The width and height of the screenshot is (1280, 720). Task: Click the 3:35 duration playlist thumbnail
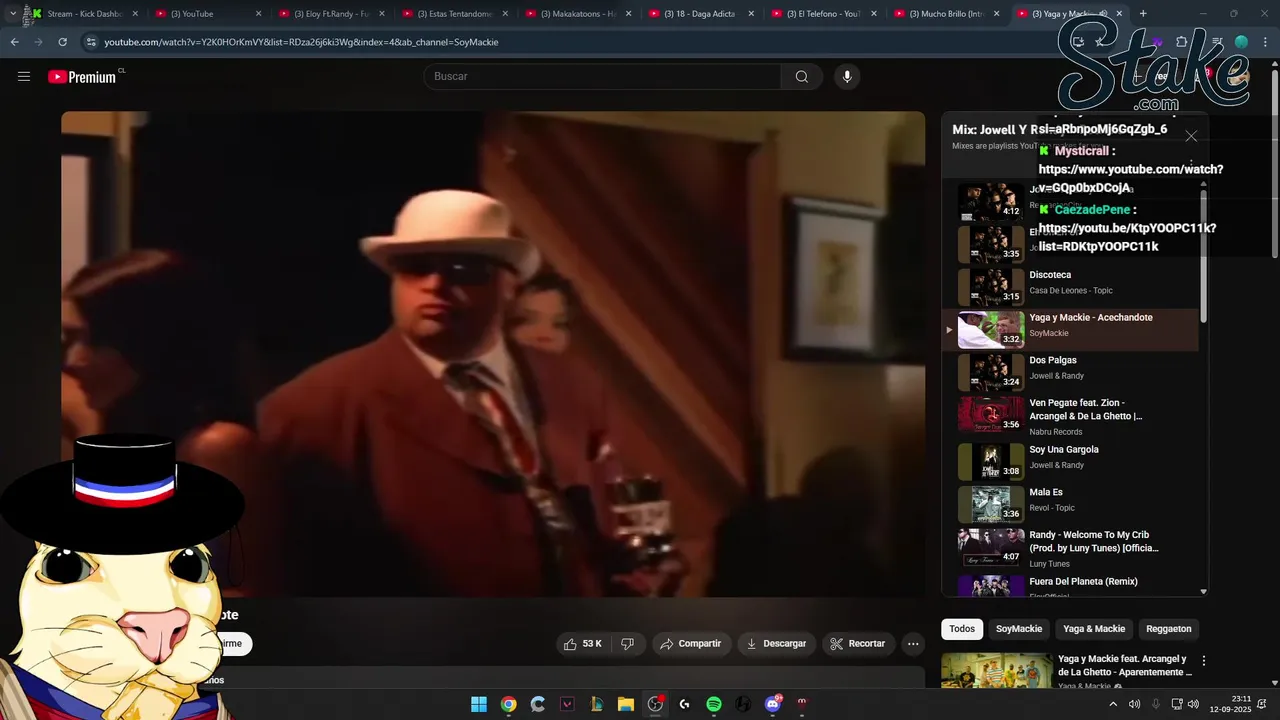991,244
